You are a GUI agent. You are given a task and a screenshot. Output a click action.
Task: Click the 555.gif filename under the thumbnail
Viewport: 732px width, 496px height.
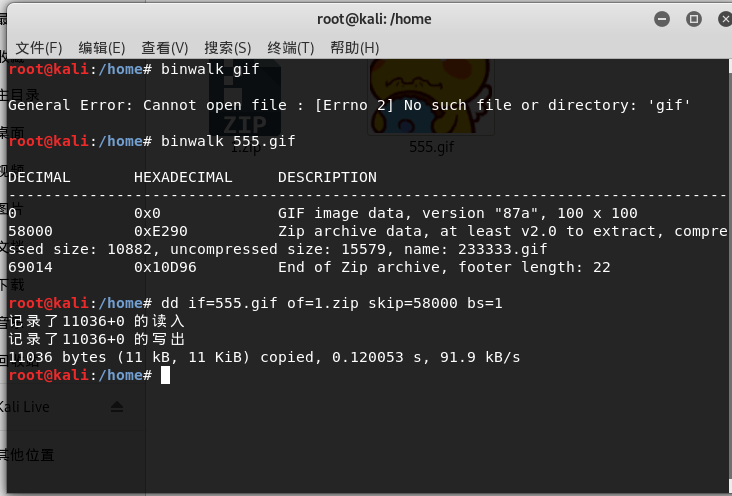coord(432,147)
